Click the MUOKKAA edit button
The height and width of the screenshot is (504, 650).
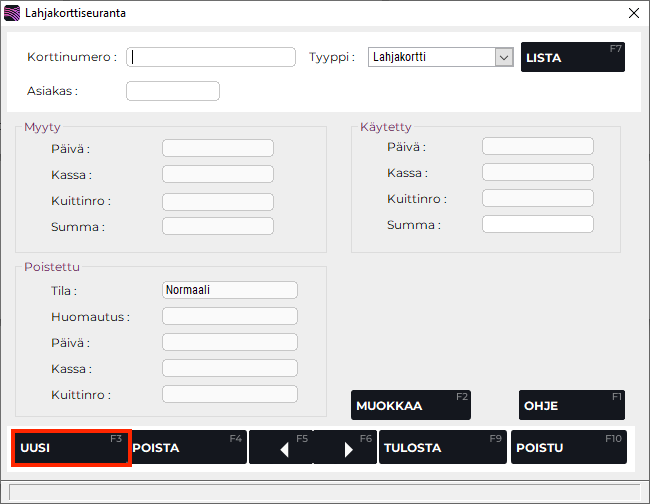(410, 405)
